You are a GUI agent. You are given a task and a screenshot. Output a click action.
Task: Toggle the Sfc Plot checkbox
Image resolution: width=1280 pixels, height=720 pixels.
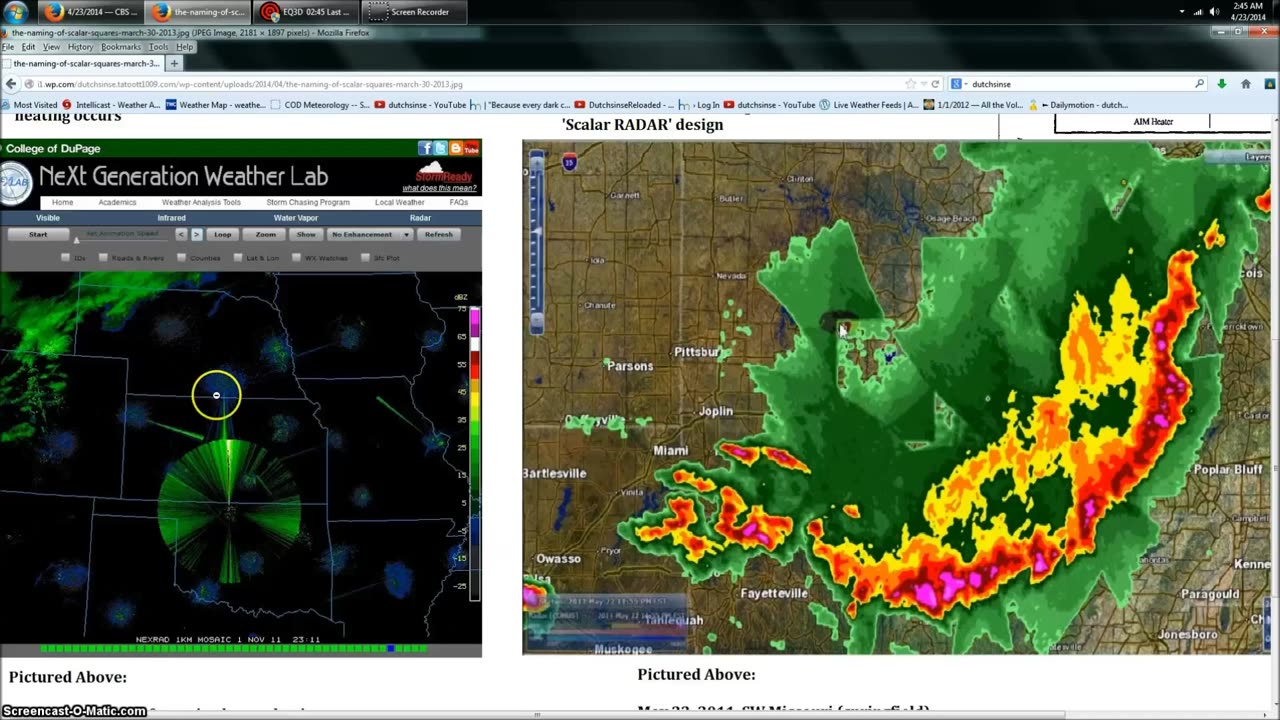click(x=365, y=258)
